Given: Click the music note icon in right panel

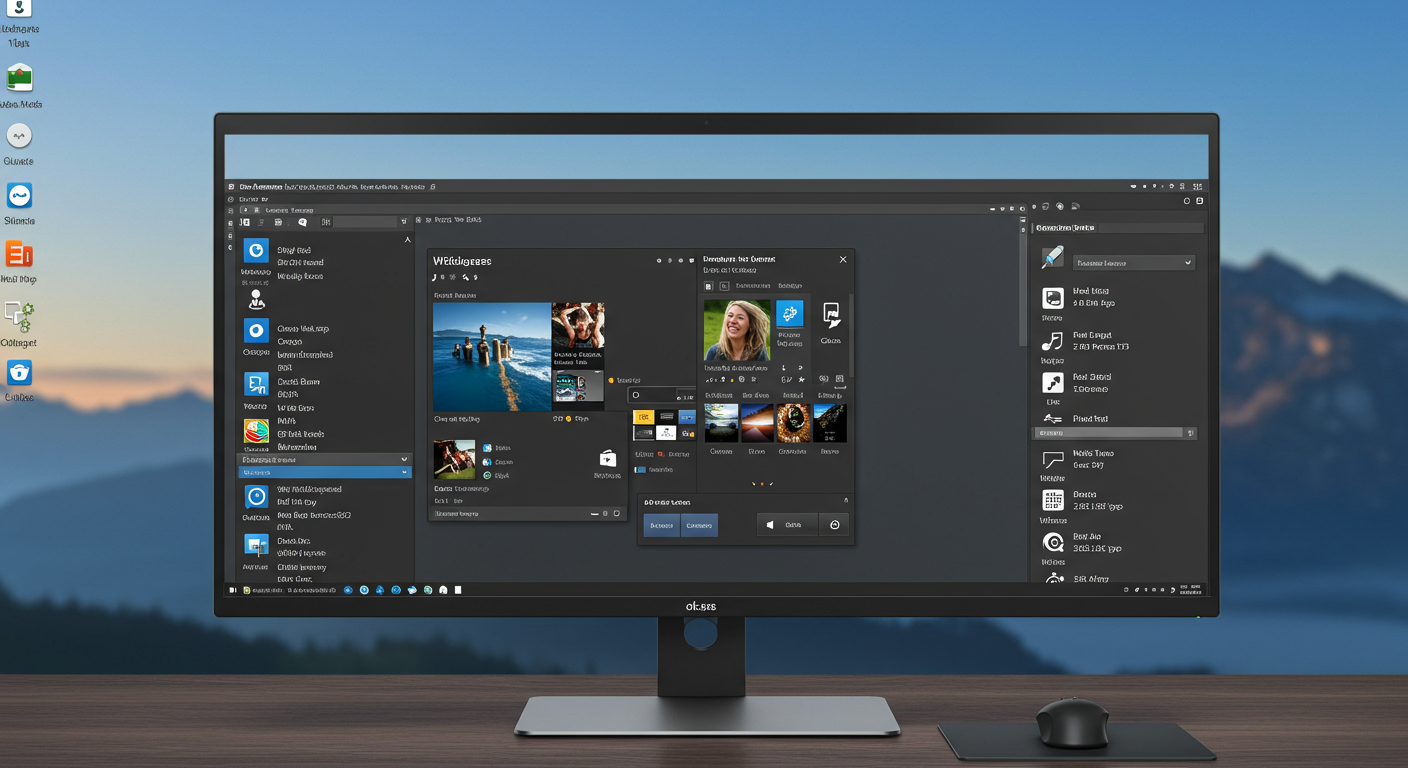Looking at the screenshot, I should pos(1052,341).
